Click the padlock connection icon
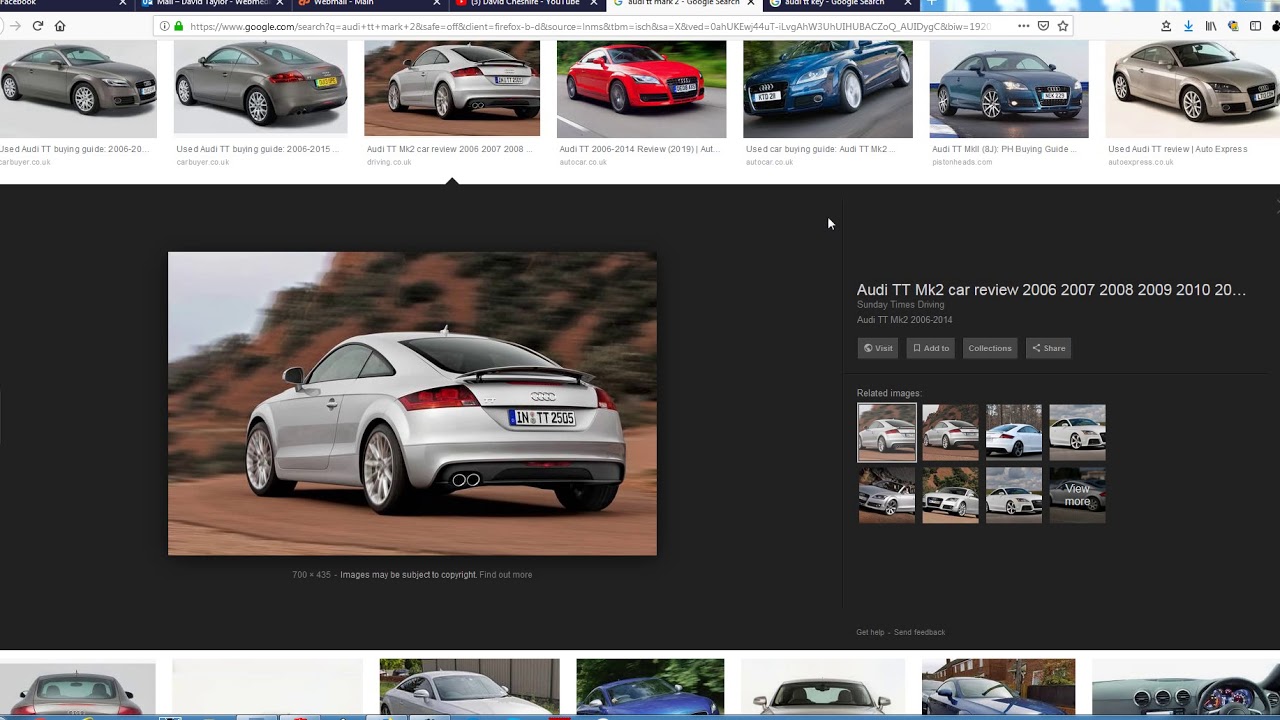Viewport: 1280px width, 720px height. (179, 26)
